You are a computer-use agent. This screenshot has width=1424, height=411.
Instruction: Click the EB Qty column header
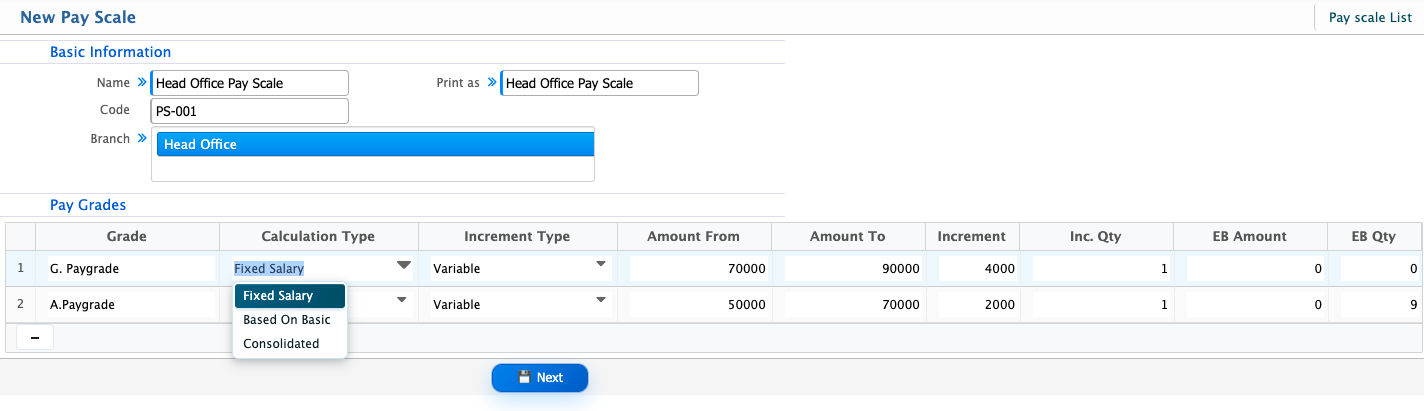point(1374,236)
